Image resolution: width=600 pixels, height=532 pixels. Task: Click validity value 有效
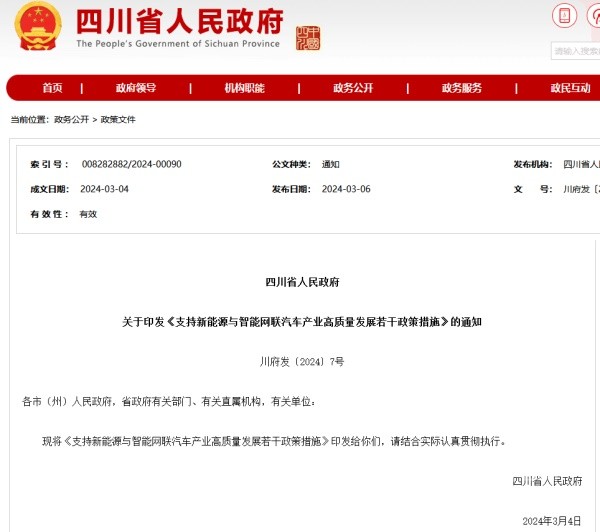(x=88, y=214)
